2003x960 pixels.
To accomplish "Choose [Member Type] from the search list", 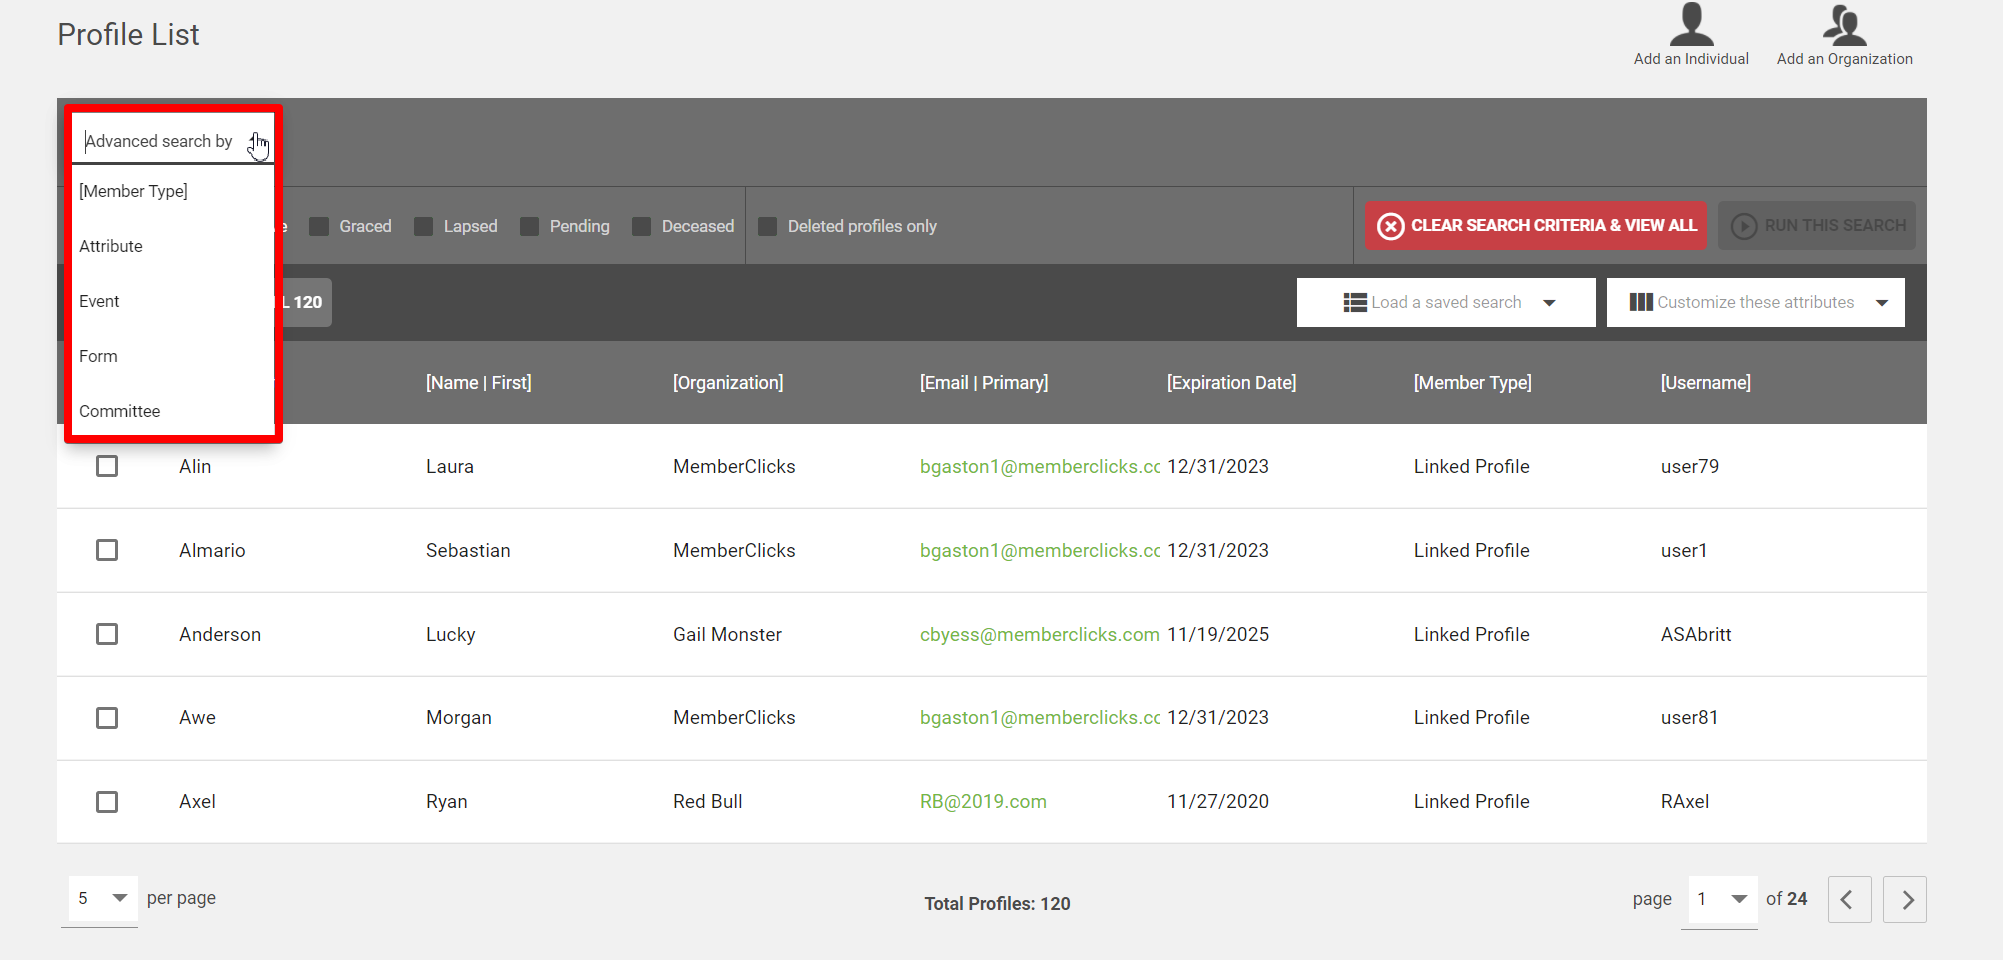I will click(172, 191).
